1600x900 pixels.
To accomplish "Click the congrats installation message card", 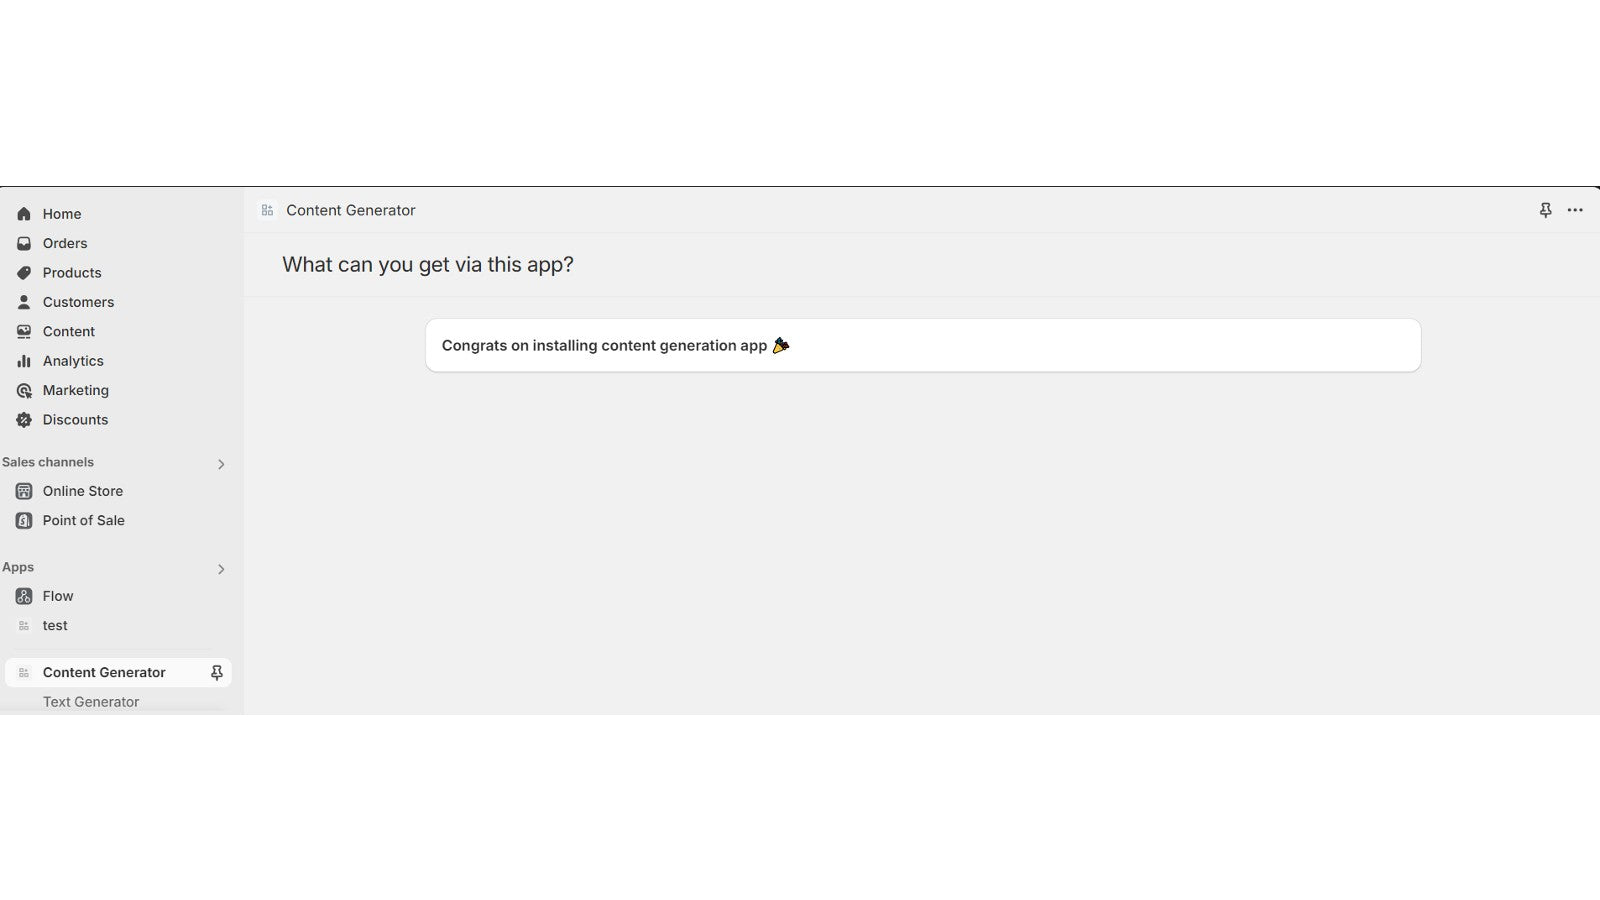I will coord(922,345).
